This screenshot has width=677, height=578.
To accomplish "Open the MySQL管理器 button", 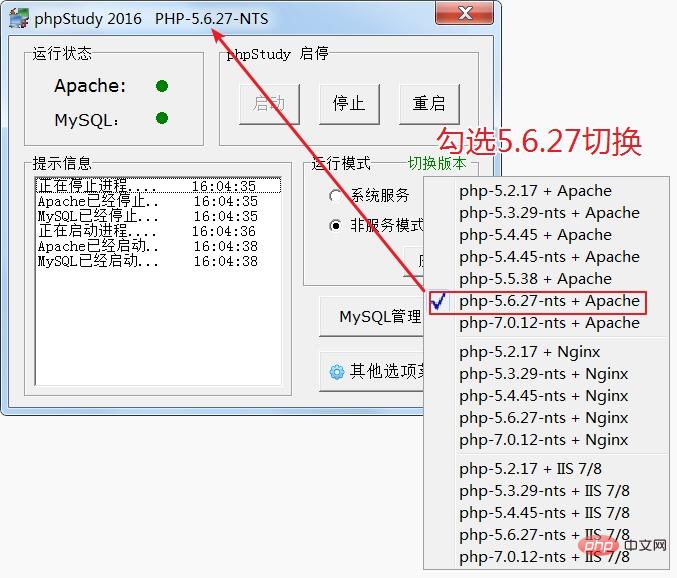I will [x=372, y=316].
